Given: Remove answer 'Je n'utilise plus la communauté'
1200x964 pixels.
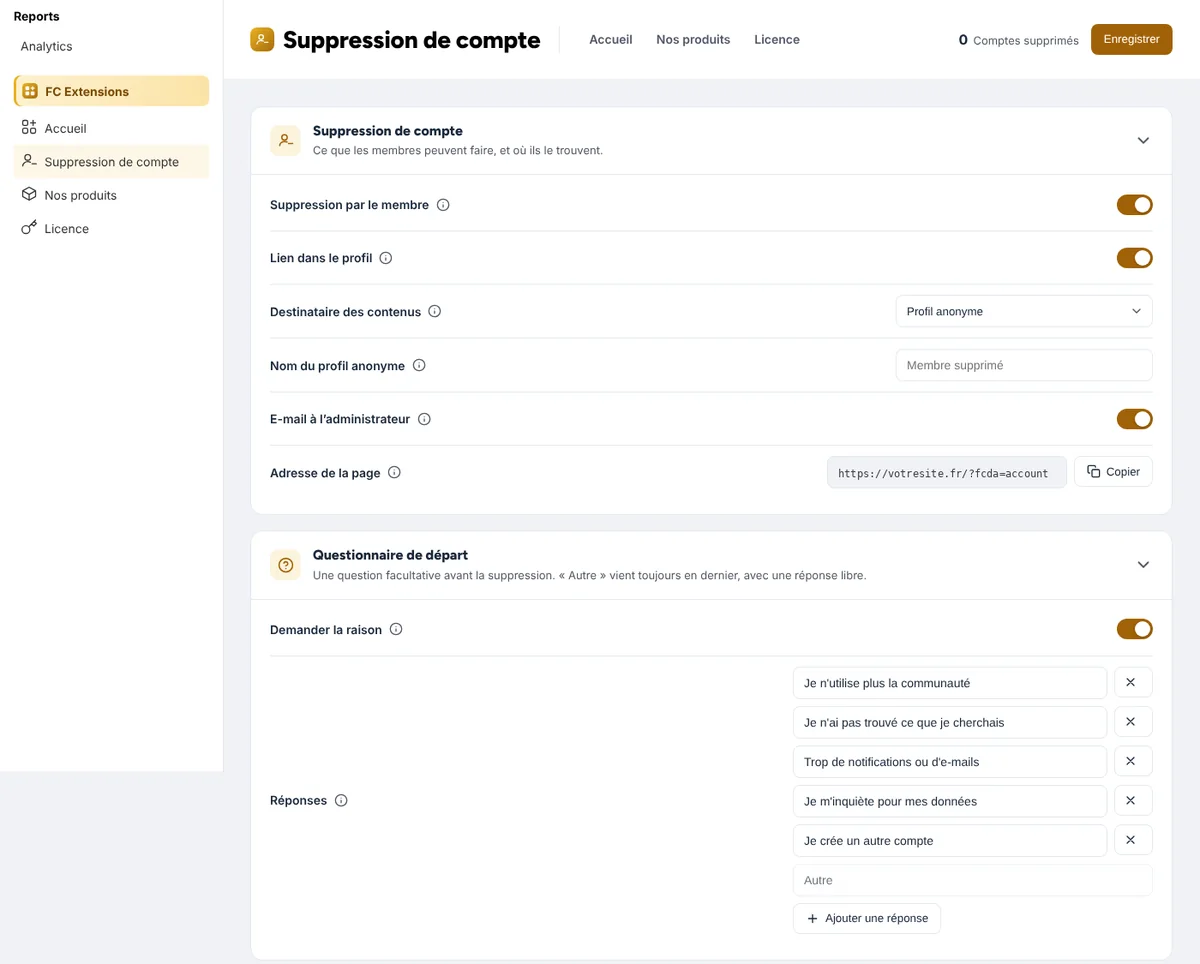Looking at the screenshot, I should 1133,682.
